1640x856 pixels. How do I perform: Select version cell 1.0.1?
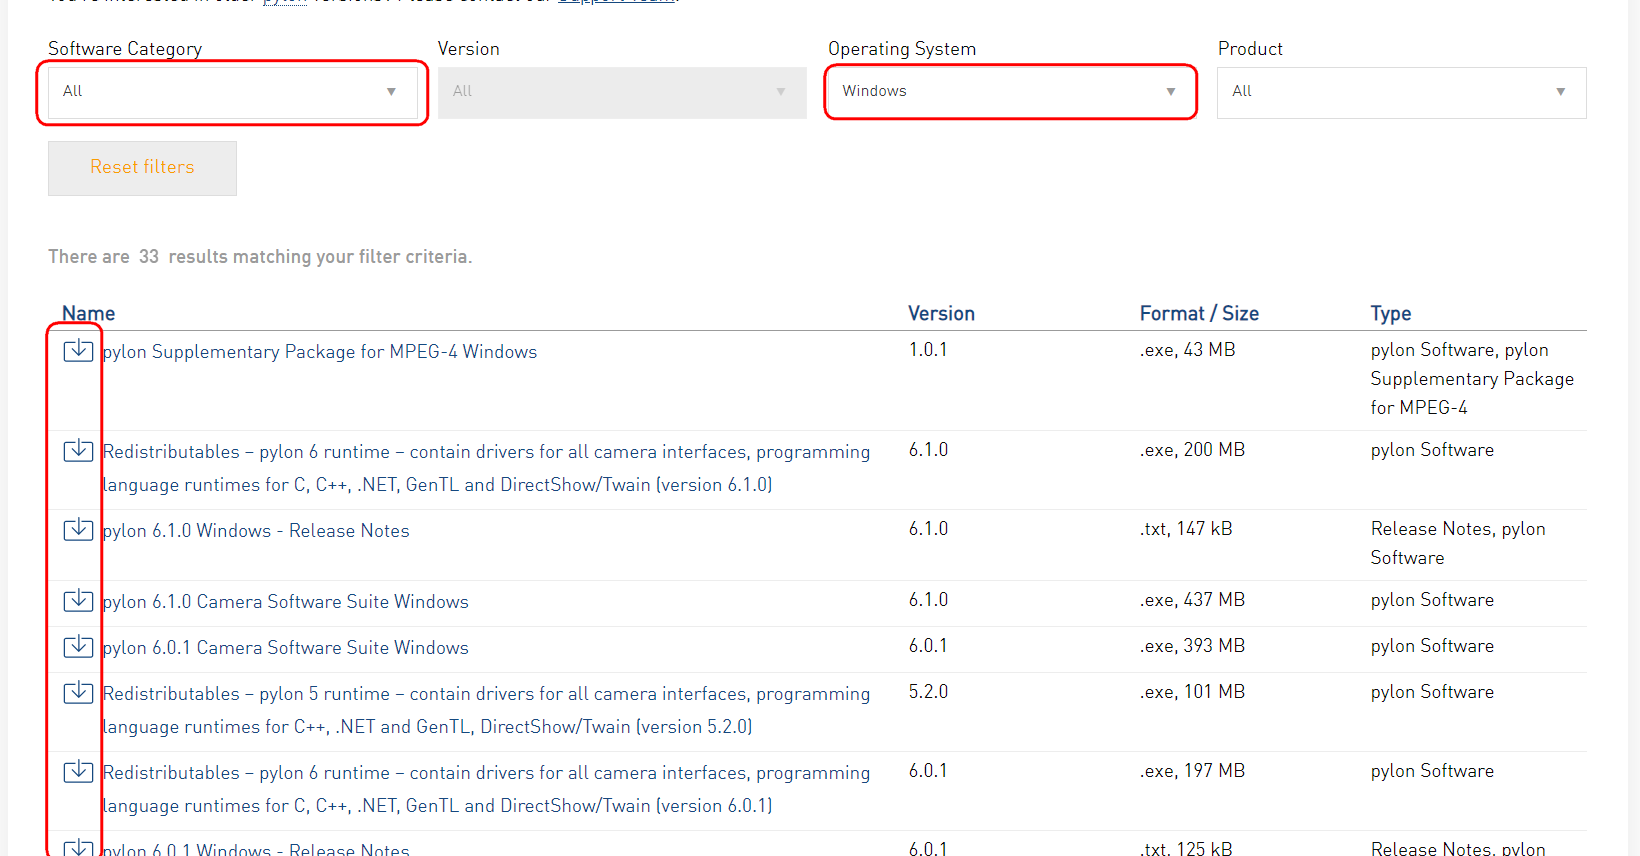coord(928,350)
